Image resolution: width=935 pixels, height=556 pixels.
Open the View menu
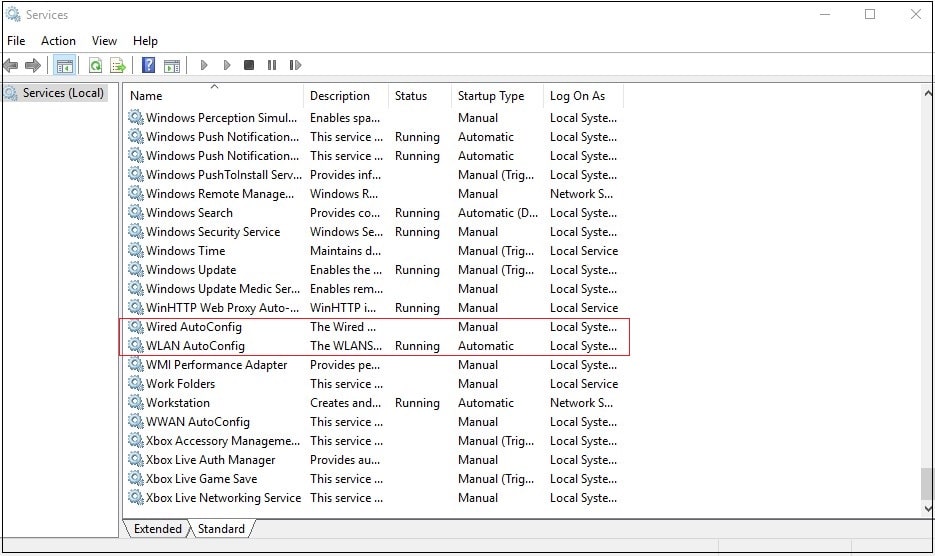point(104,41)
